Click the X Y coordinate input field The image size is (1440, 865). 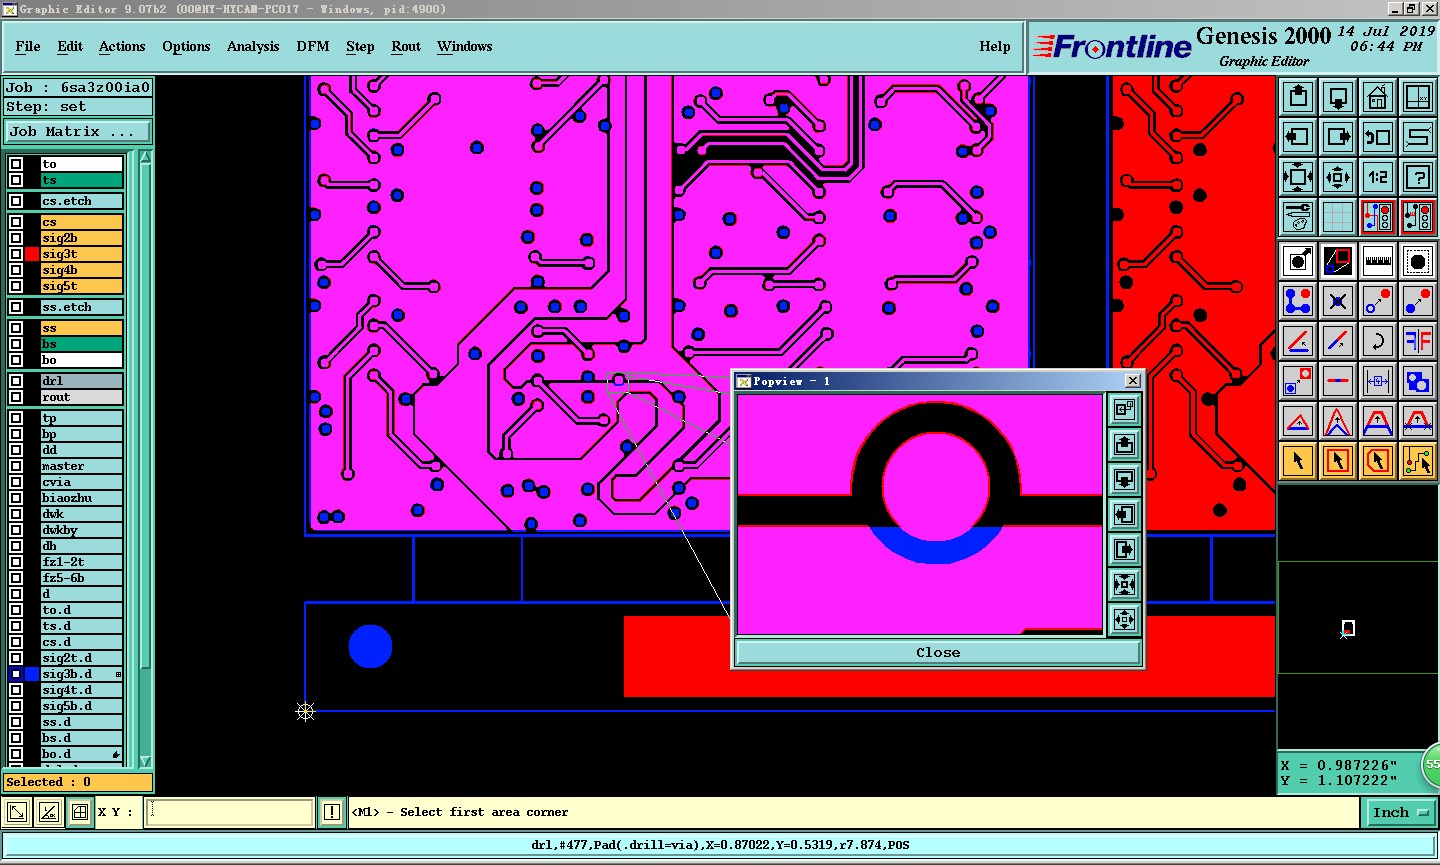[231, 812]
